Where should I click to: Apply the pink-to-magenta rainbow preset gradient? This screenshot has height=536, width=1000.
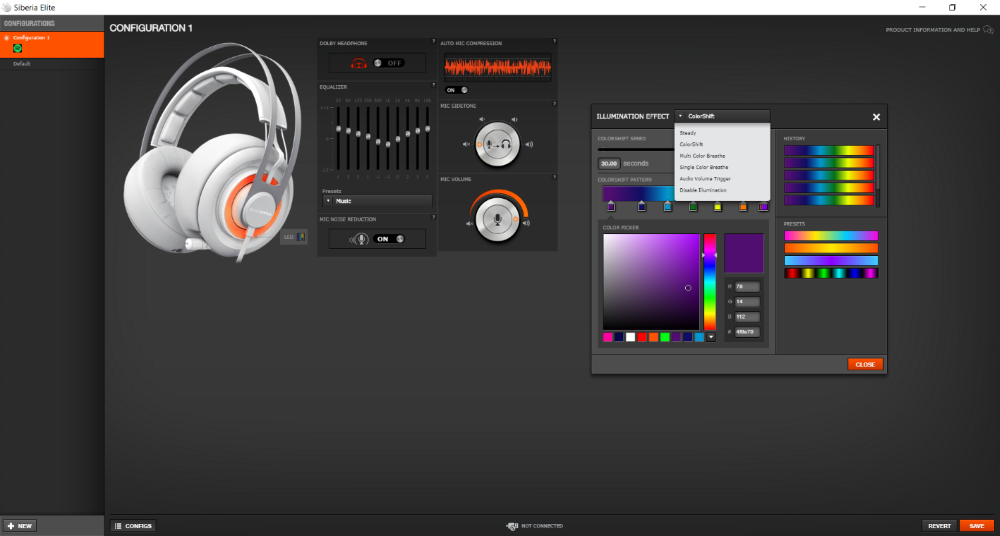pyautogui.click(x=831, y=235)
